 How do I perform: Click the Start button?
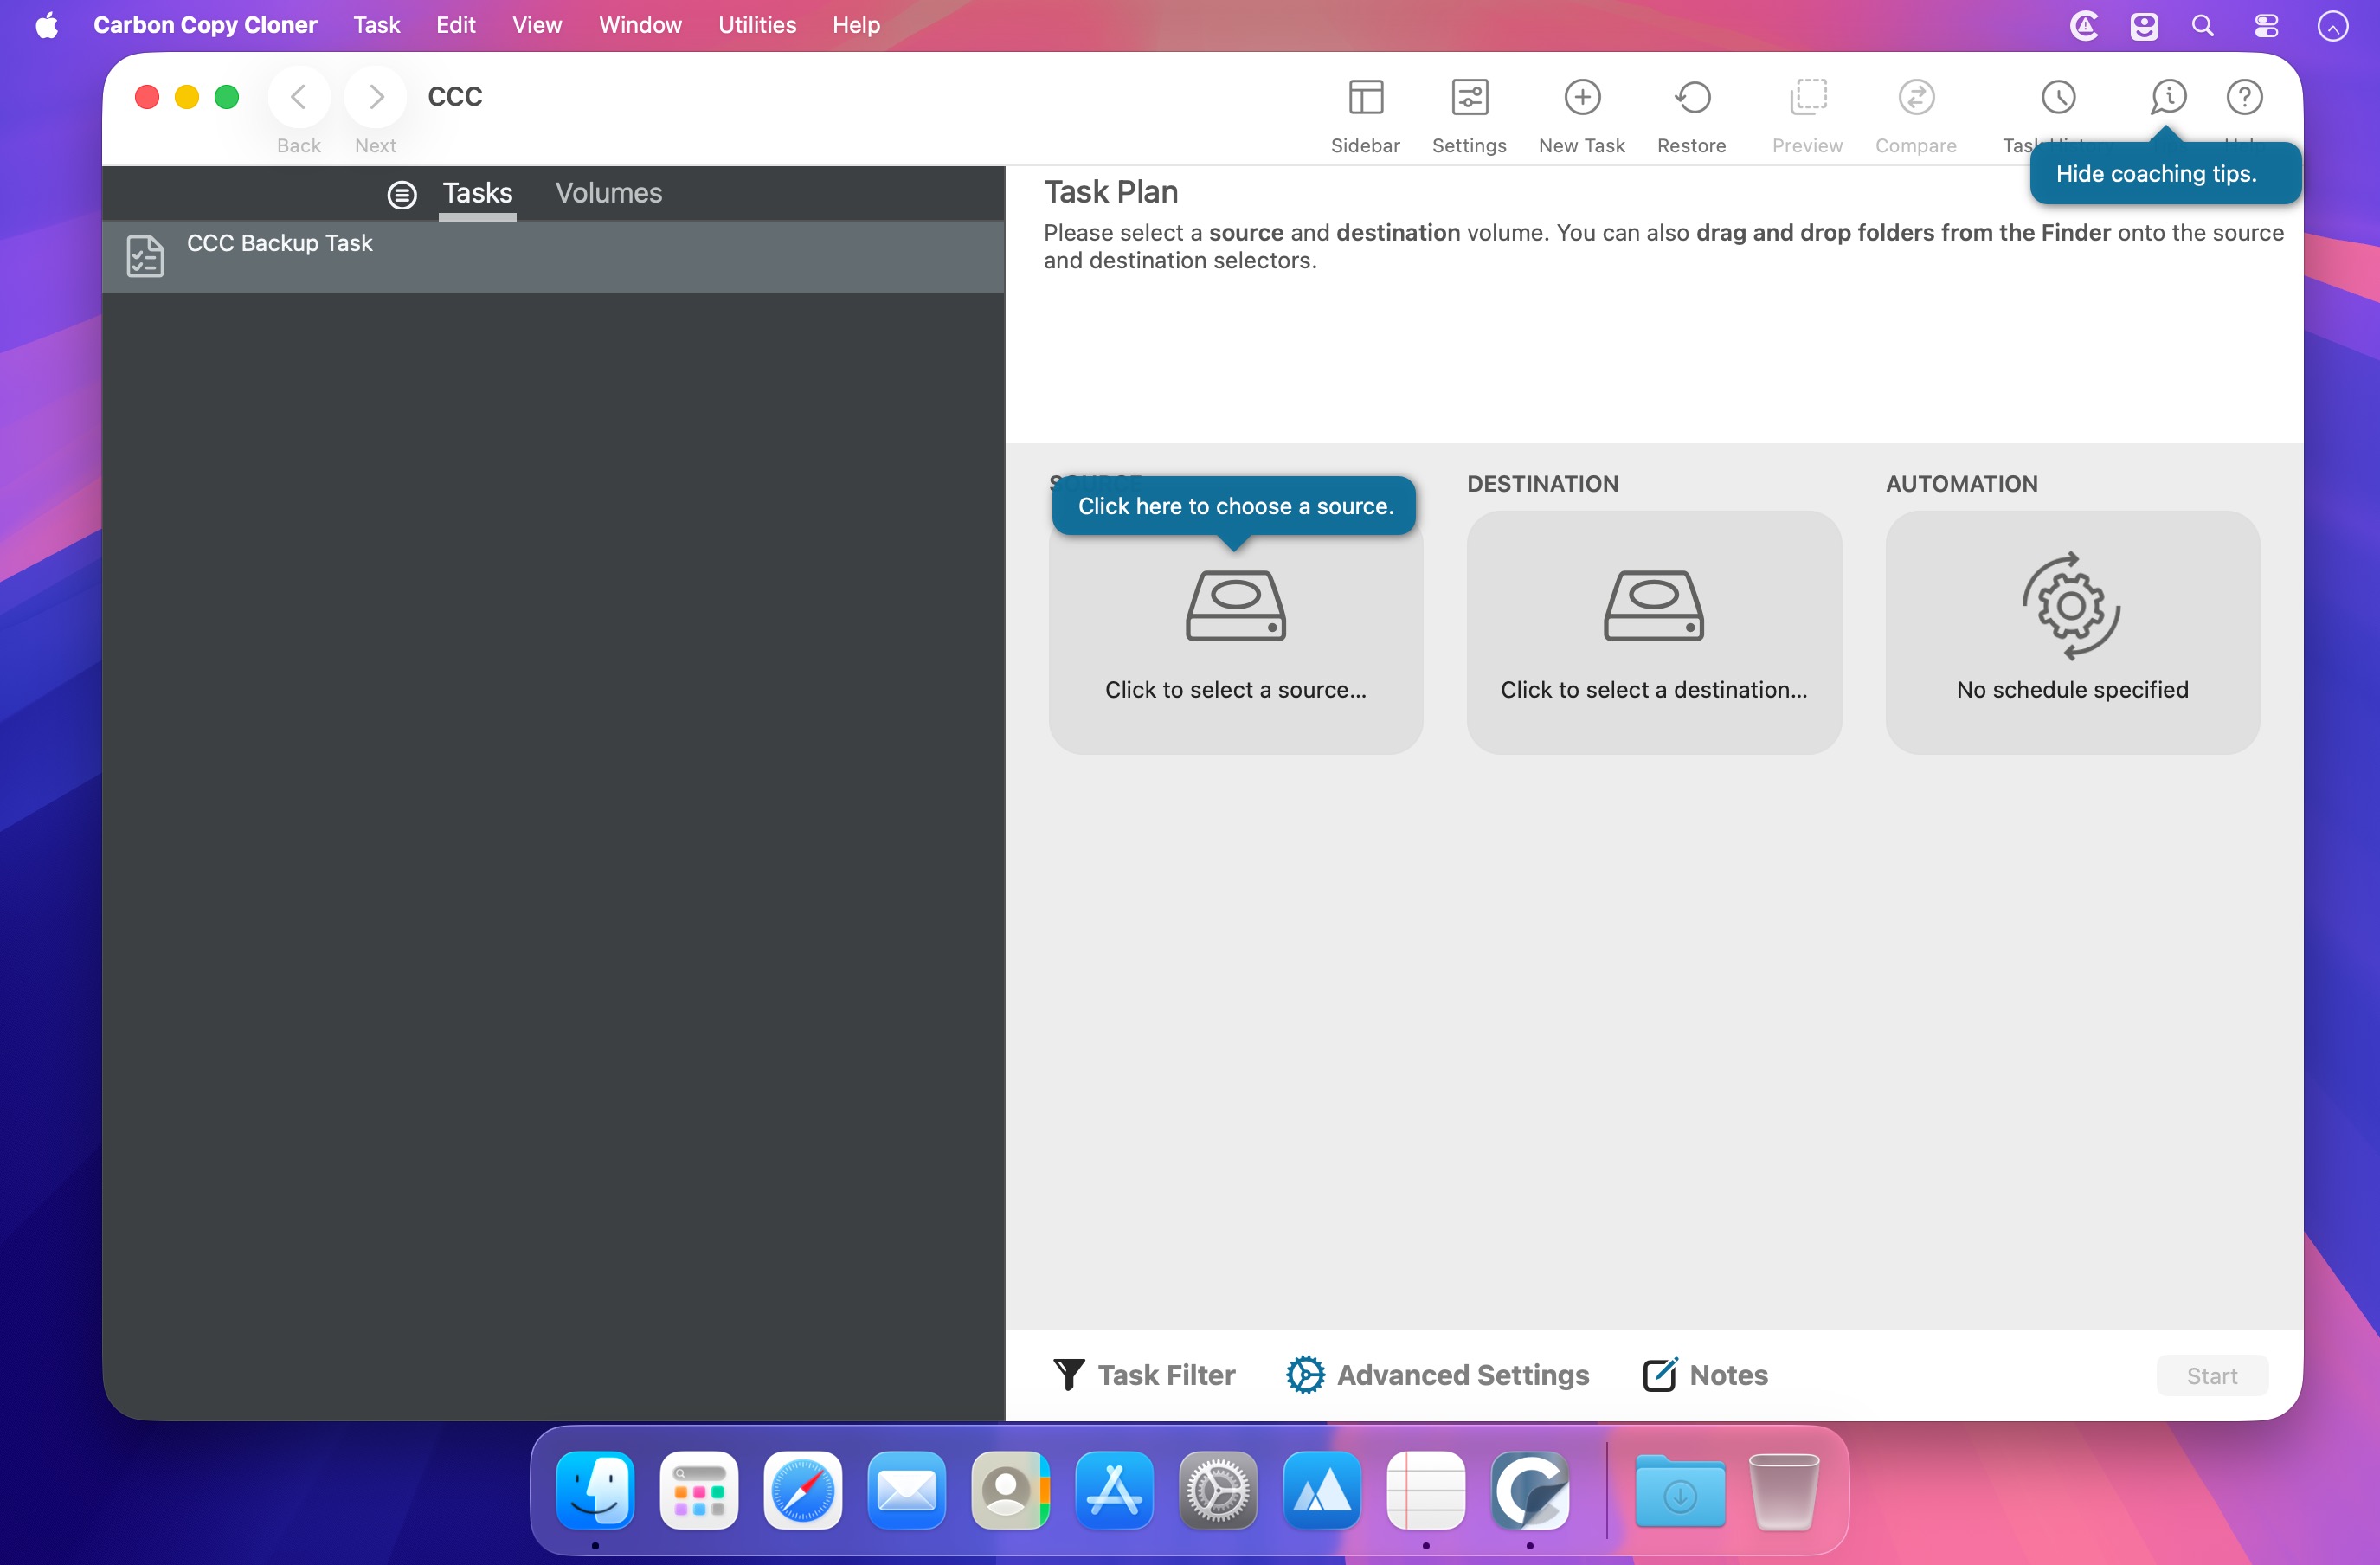(2212, 1376)
